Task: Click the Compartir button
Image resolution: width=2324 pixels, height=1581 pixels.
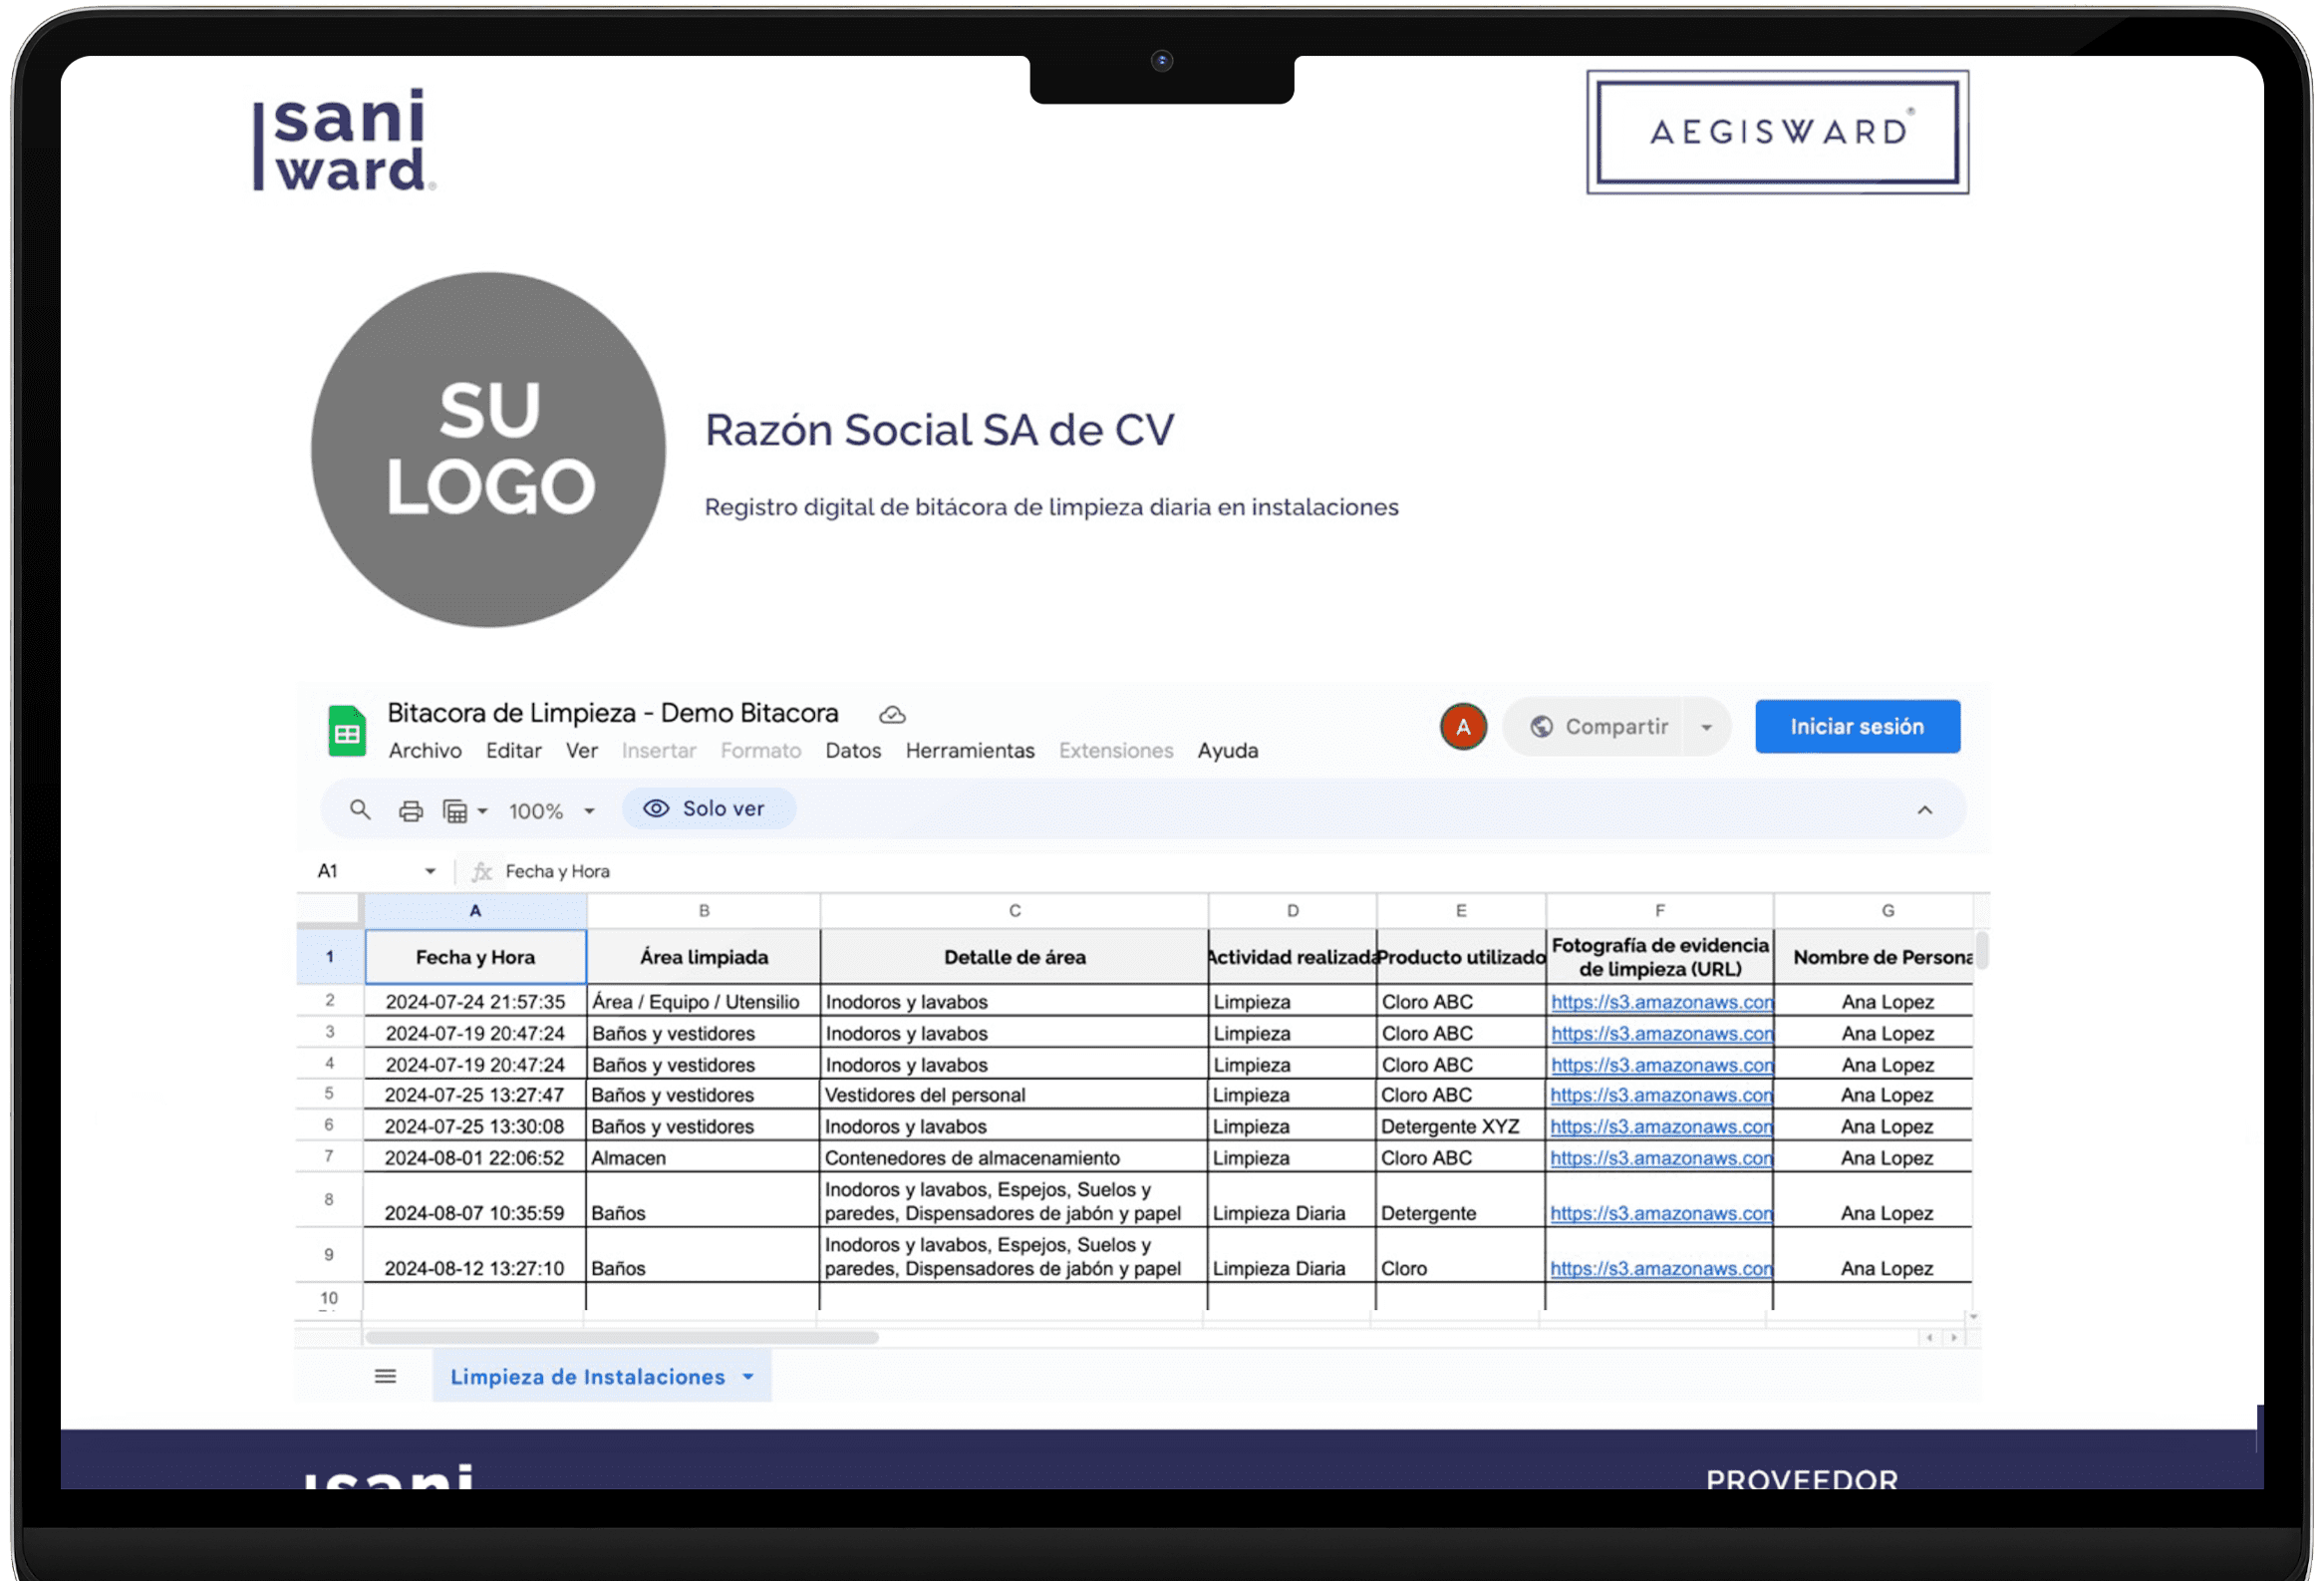Action: coord(1599,727)
